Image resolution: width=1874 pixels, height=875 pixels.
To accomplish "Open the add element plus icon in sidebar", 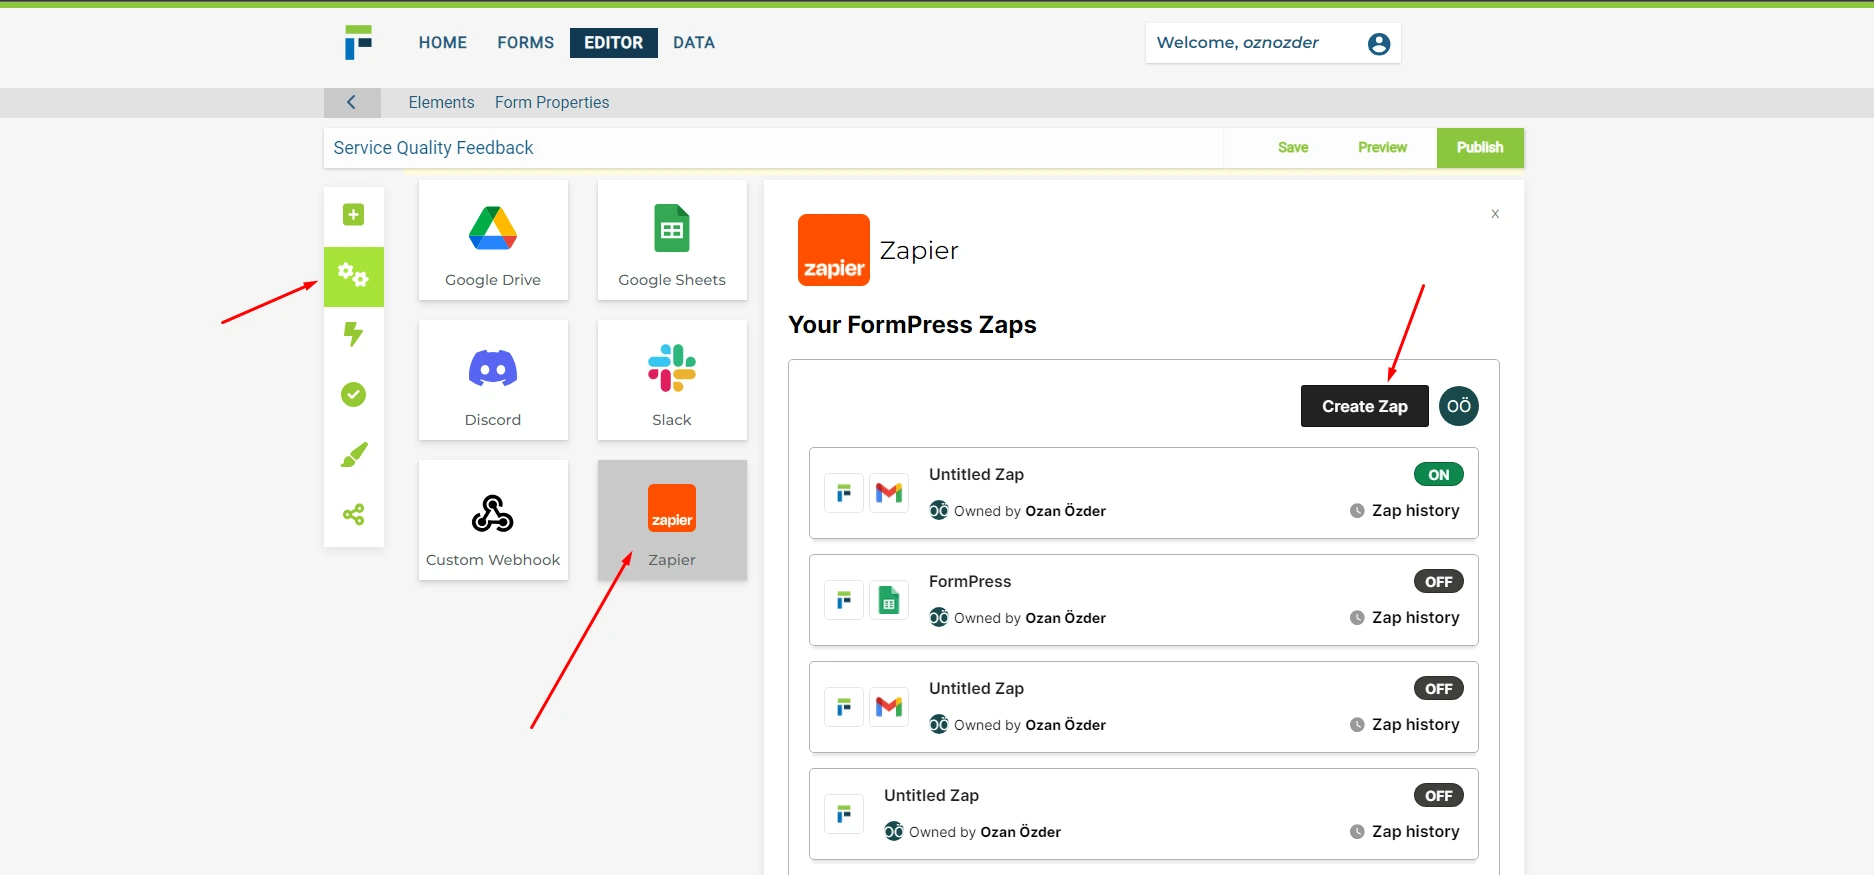I will click(x=354, y=215).
